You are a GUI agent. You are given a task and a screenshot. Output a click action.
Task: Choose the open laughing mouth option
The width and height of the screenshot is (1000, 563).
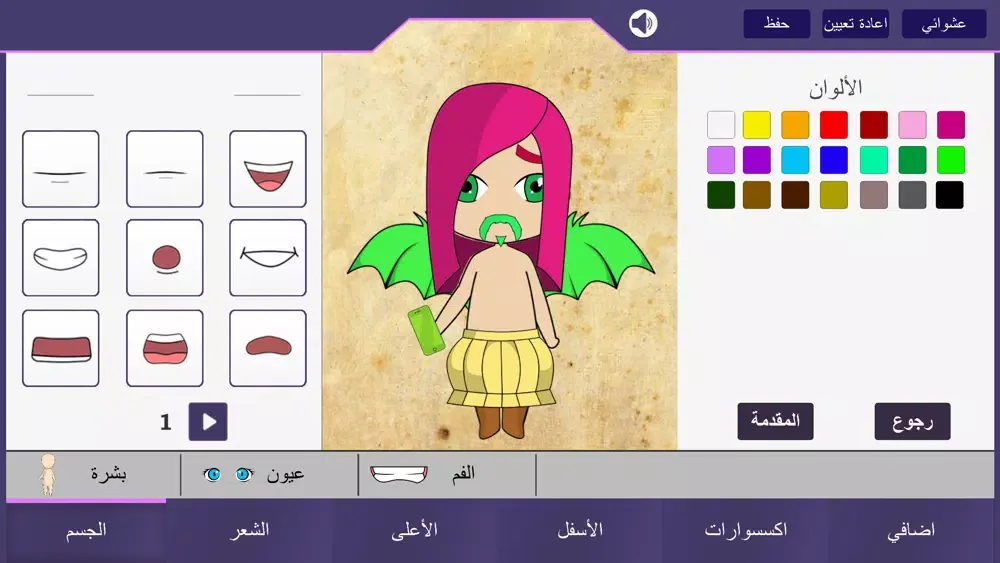tap(268, 169)
